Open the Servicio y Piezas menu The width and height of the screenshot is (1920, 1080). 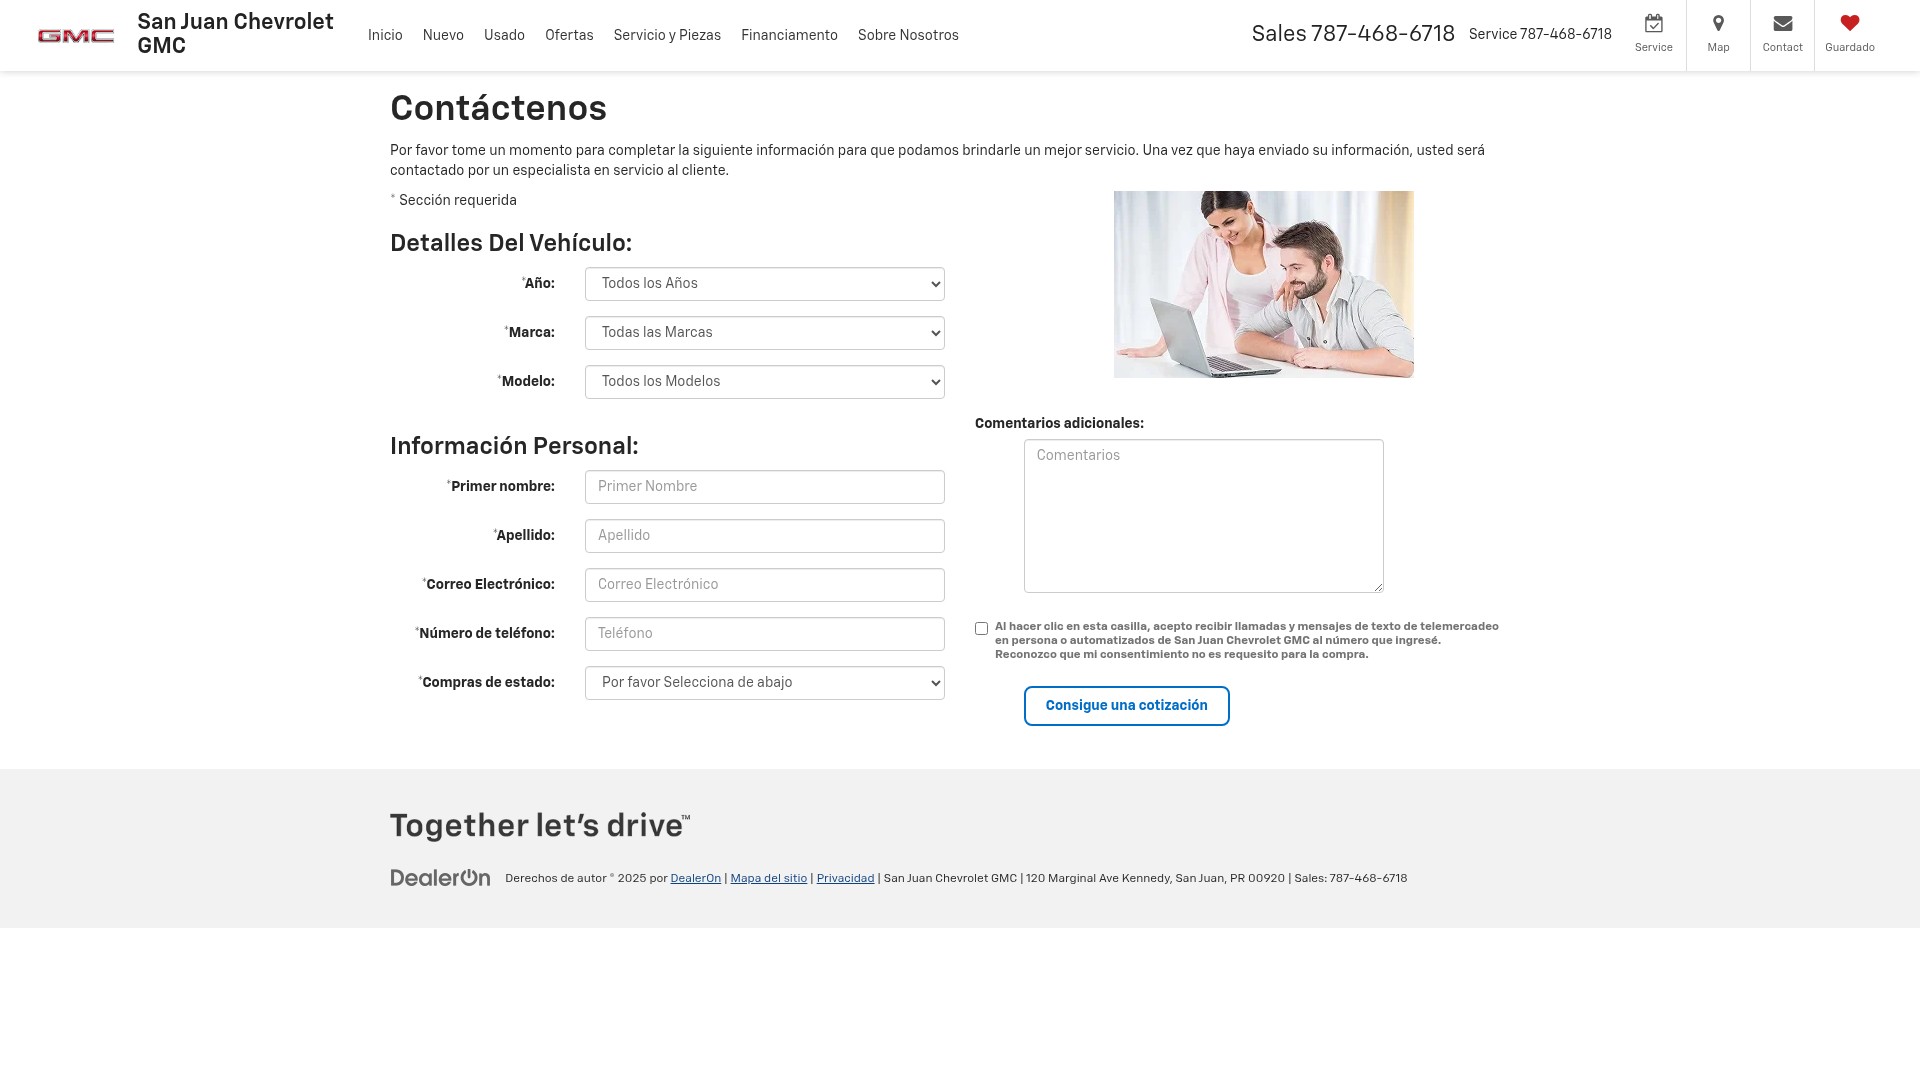[x=667, y=35]
